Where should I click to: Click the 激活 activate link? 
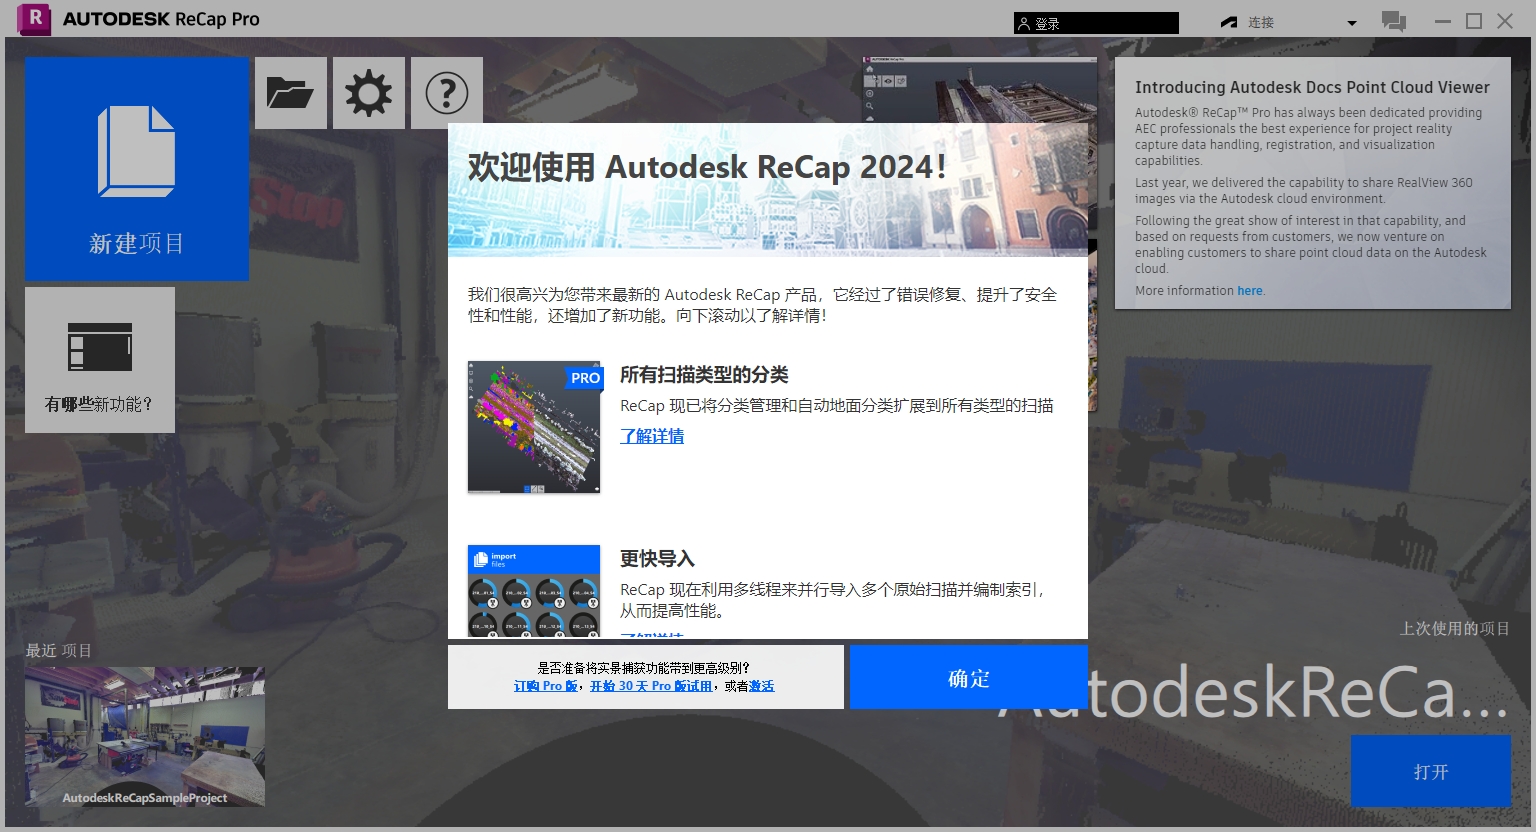762,686
